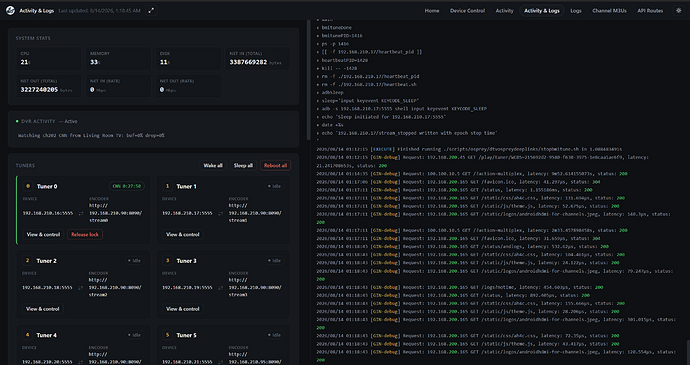This screenshot has height=365, width=690.
Task: Click the 'echo Sleep initiated for 192.168.210.17:5555' log line
Action: point(382,117)
